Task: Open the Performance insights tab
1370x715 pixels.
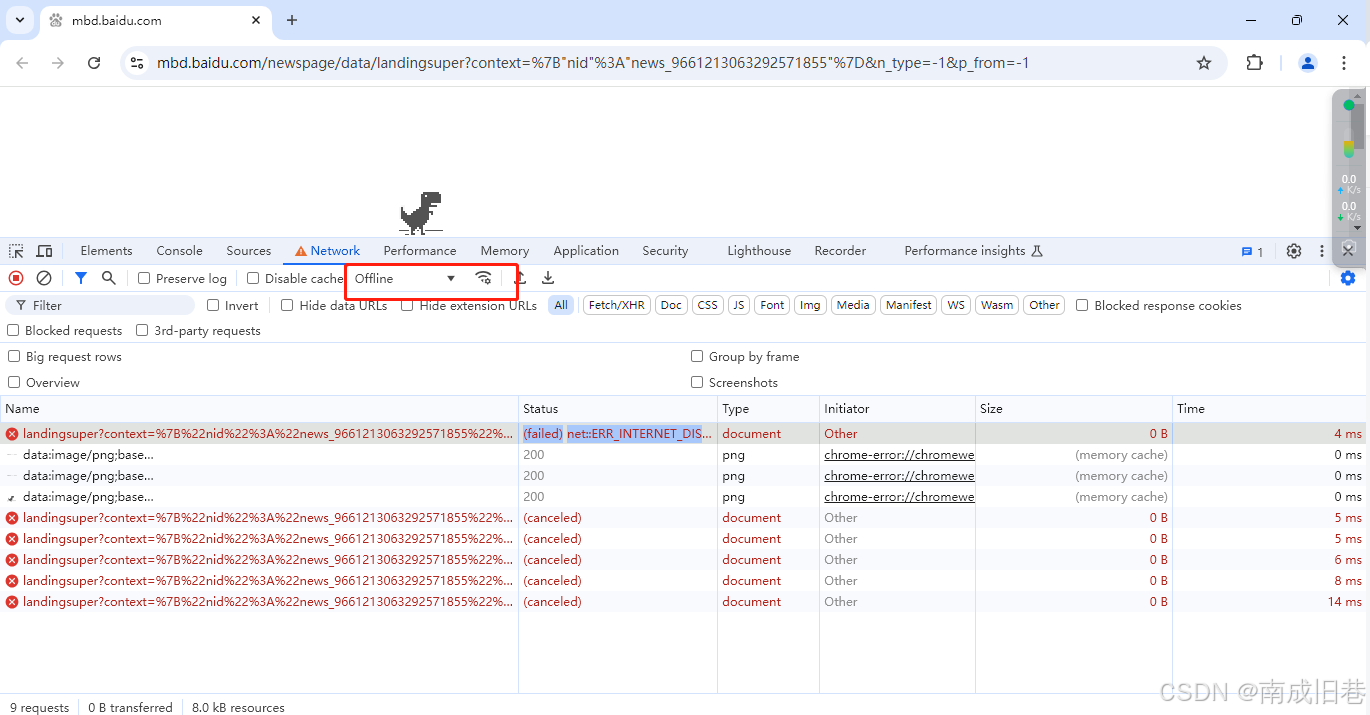Action: pyautogui.click(x=963, y=250)
